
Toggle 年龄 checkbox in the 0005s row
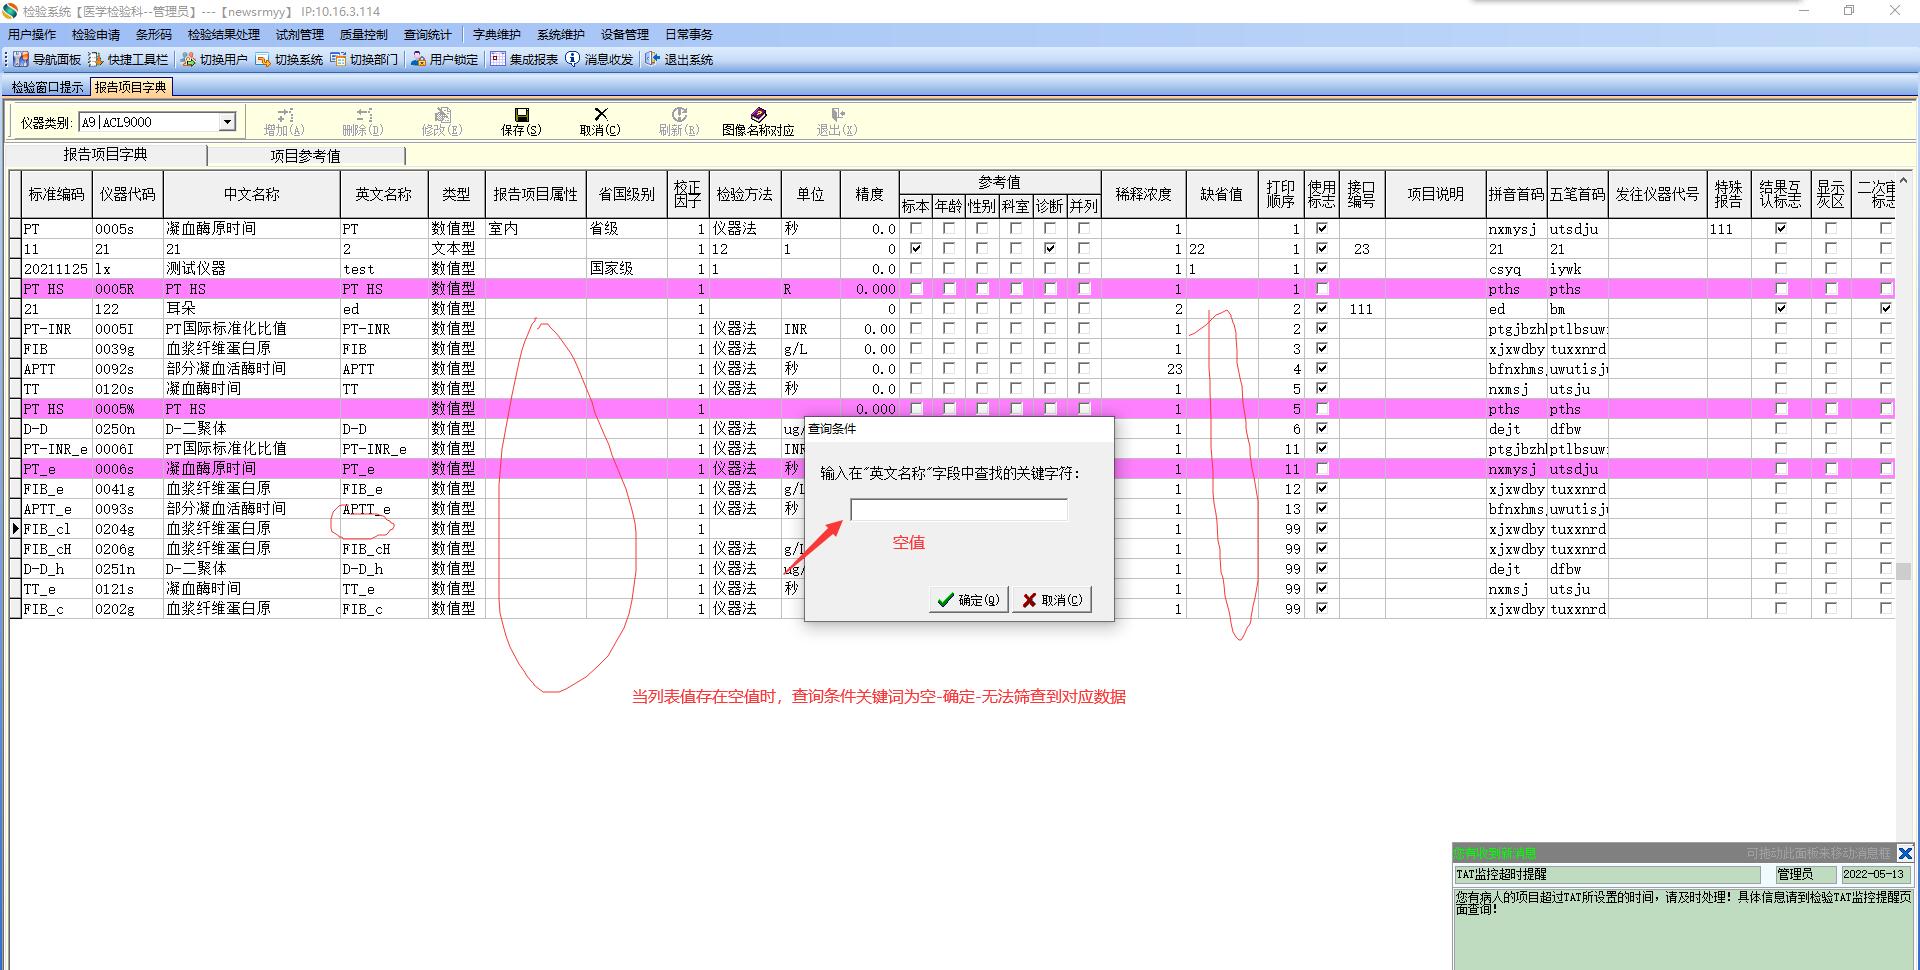point(949,229)
